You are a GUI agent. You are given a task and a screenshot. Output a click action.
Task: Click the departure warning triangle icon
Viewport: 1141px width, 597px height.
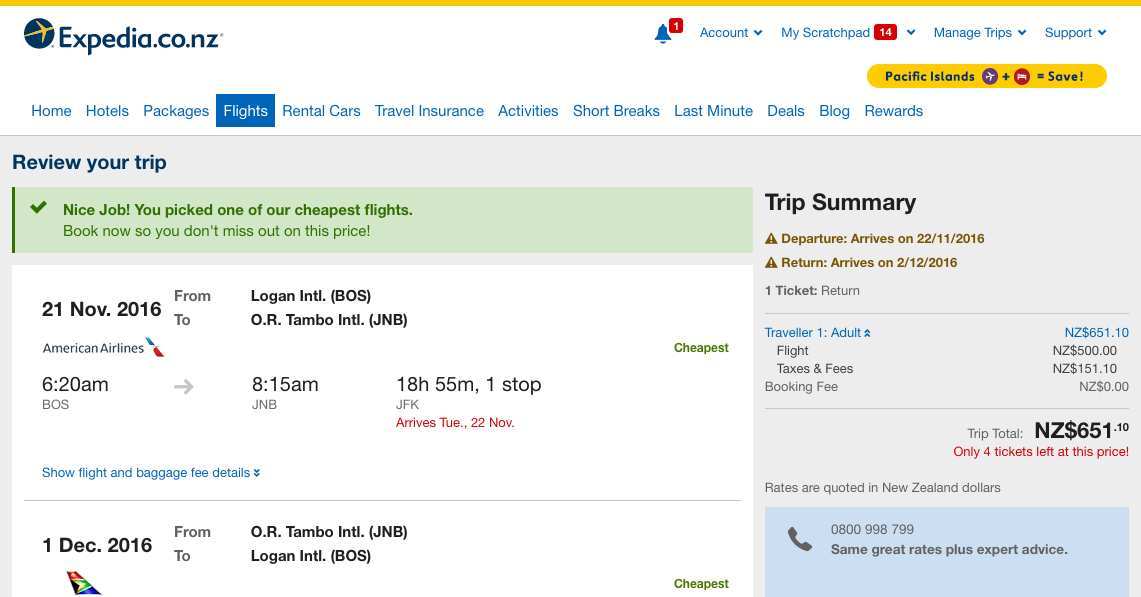tap(771, 239)
